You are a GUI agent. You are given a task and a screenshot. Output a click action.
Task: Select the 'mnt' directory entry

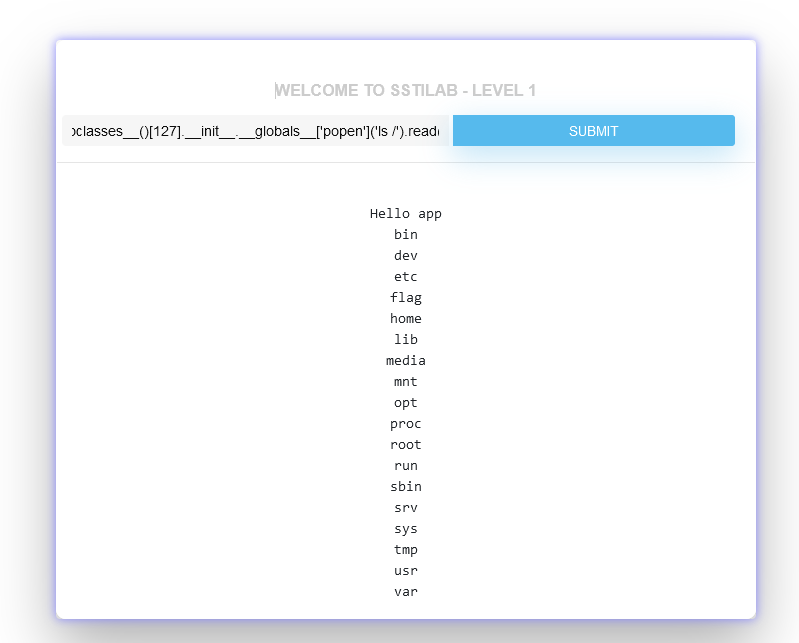[406, 382]
